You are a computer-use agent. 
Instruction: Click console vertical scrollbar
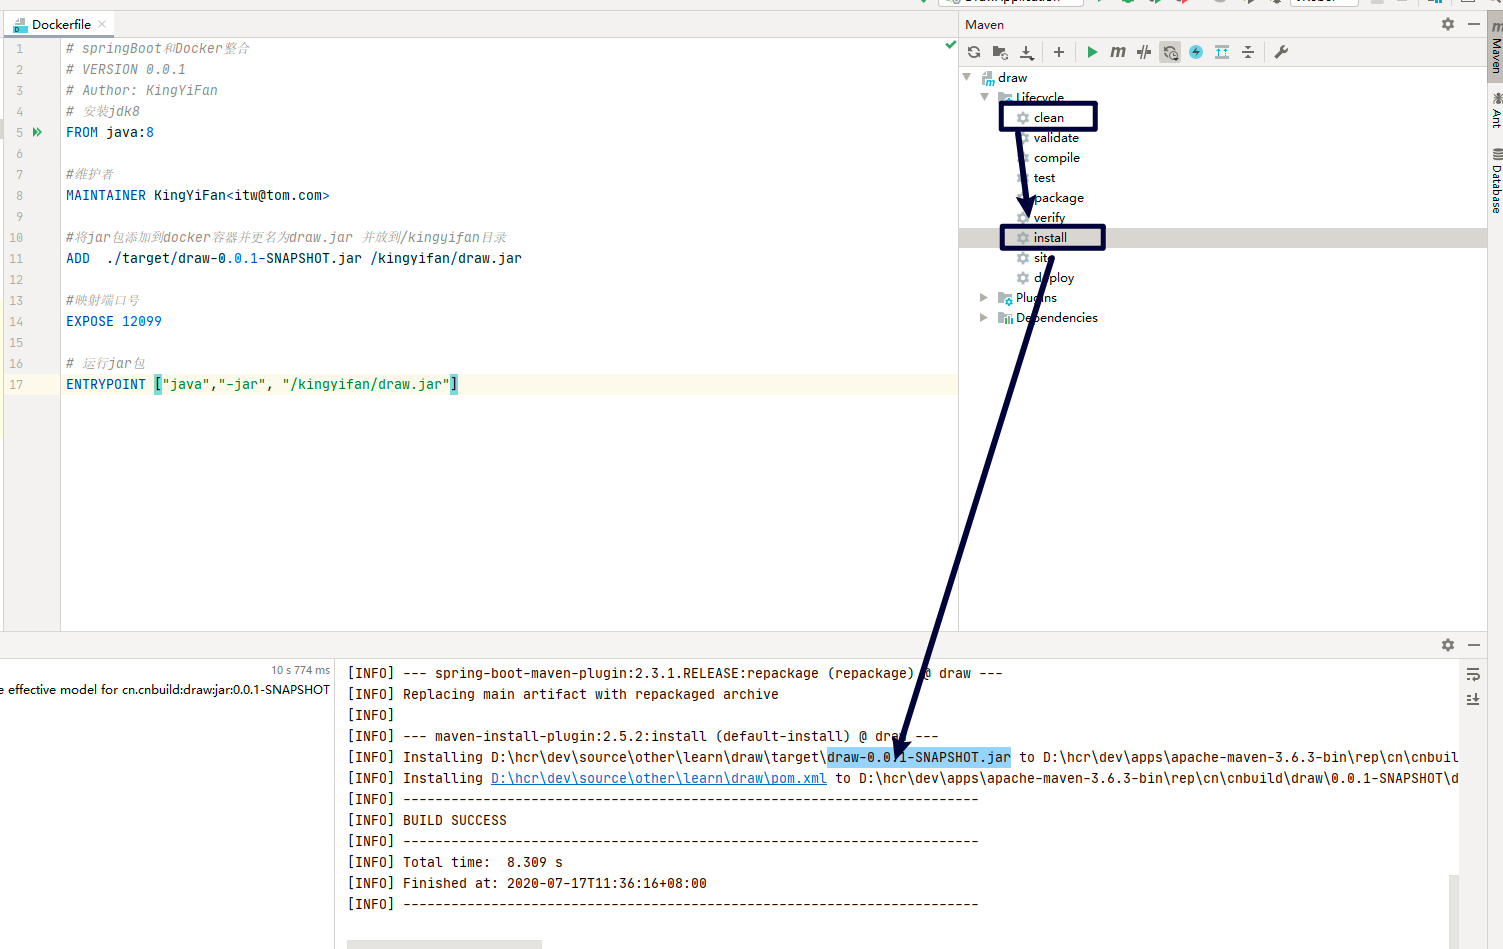click(x=1454, y=910)
